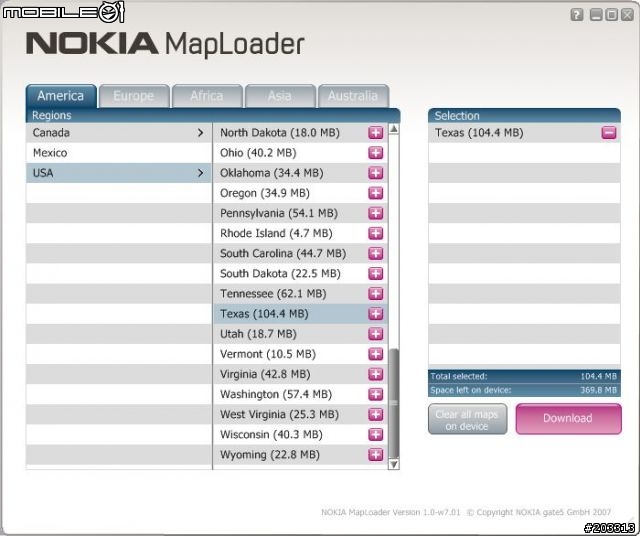Switch to the America tab
The image size is (640, 536).
coord(61,96)
